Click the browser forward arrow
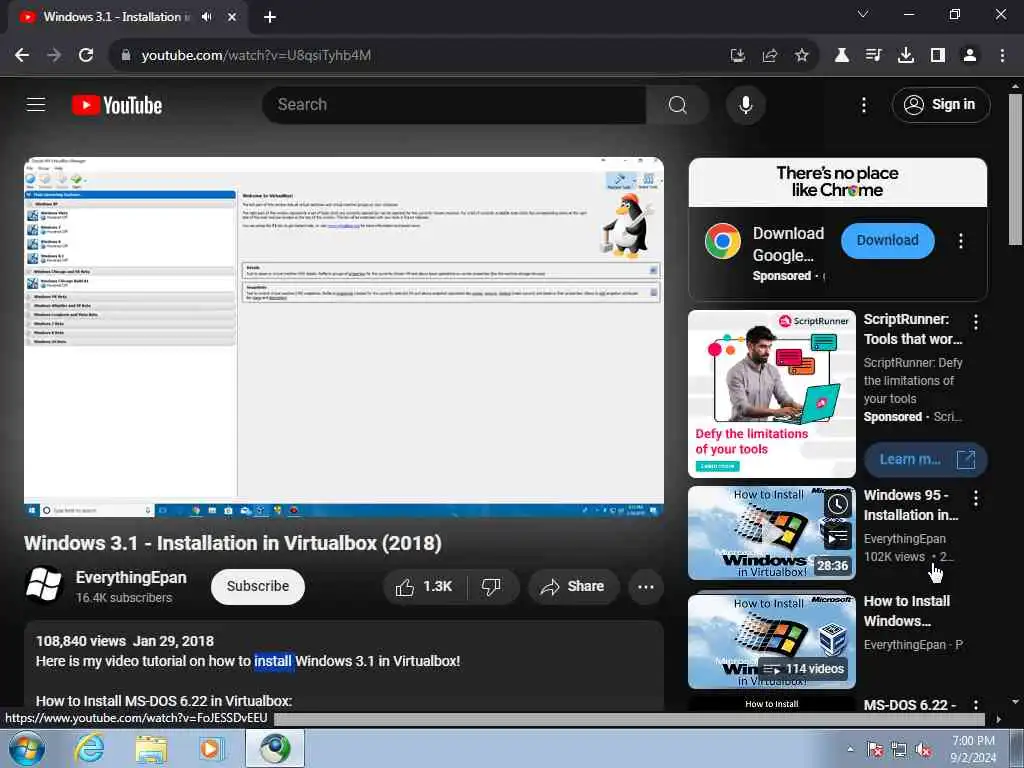Image resolution: width=1024 pixels, height=768 pixels. pos(54,56)
